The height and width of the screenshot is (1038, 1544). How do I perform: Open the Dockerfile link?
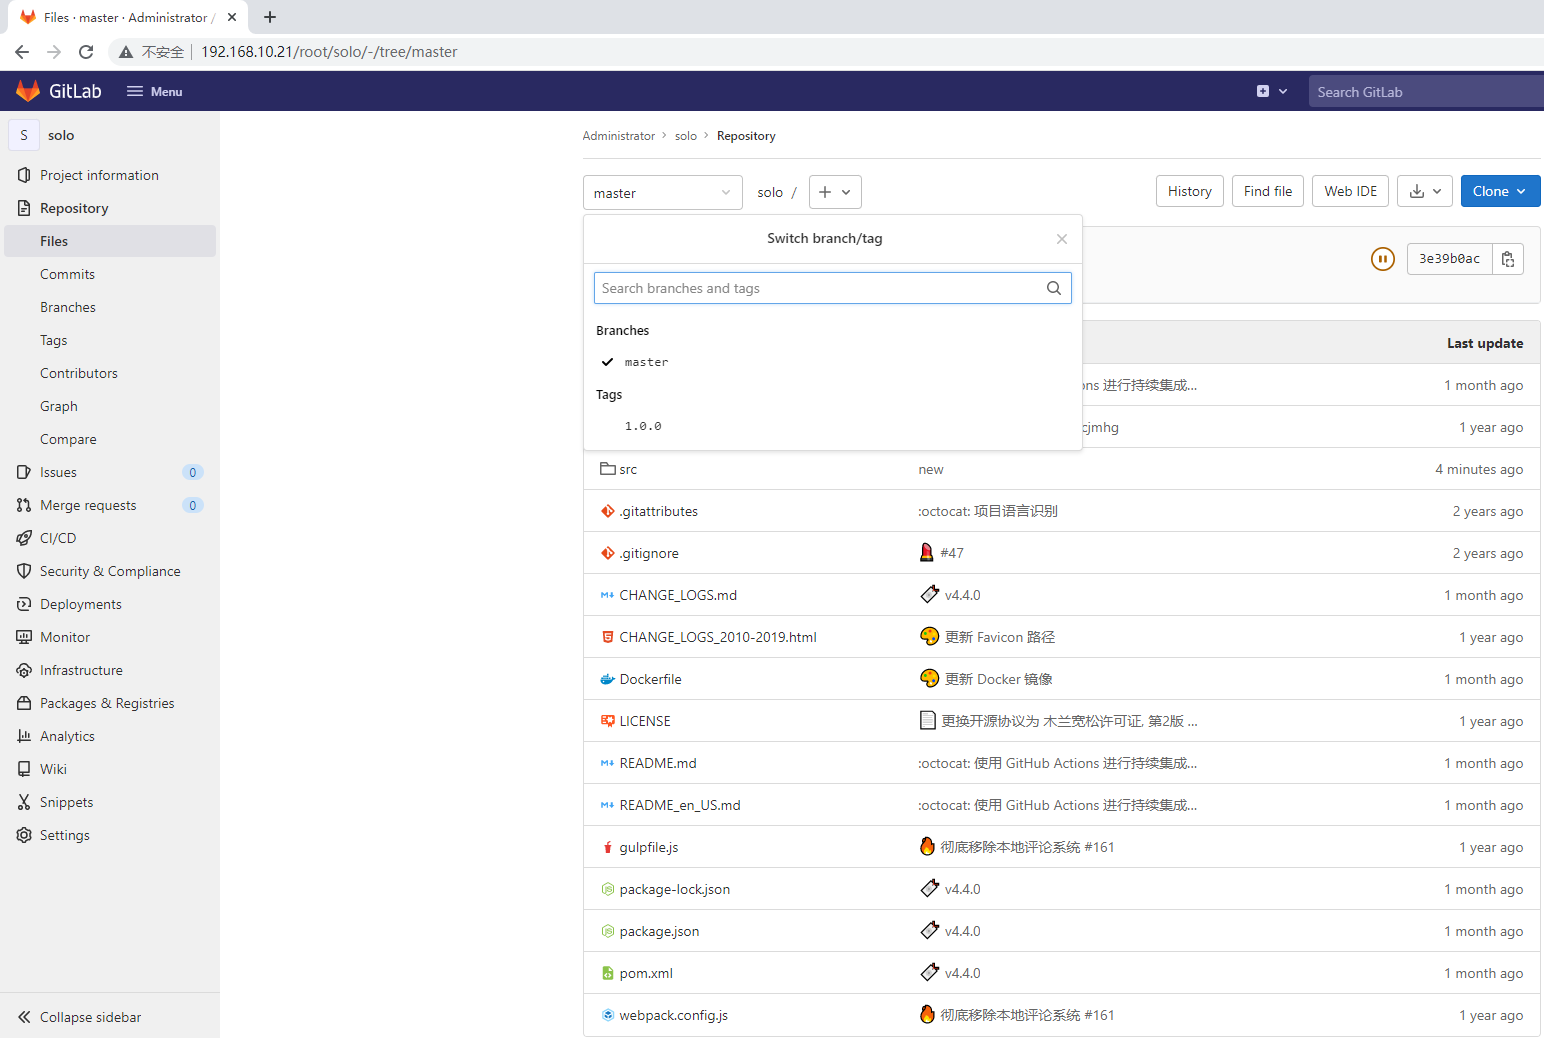[x=650, y=679]
